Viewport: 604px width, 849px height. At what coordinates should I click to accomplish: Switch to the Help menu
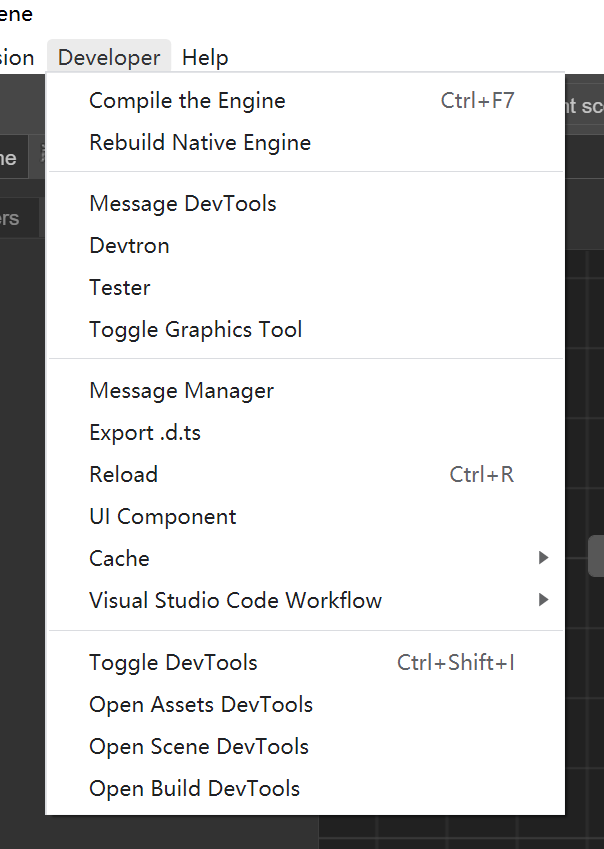(x=205, y=58)
